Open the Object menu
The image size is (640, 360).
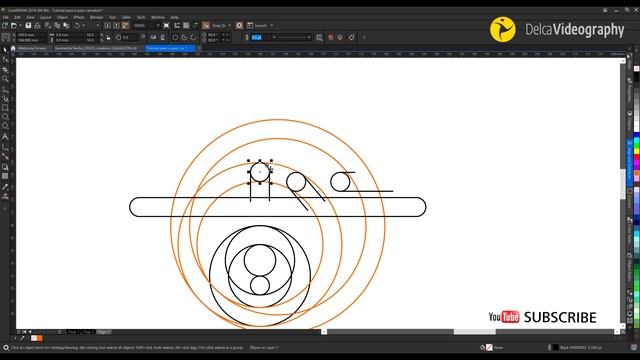click(x=62, y=18)
